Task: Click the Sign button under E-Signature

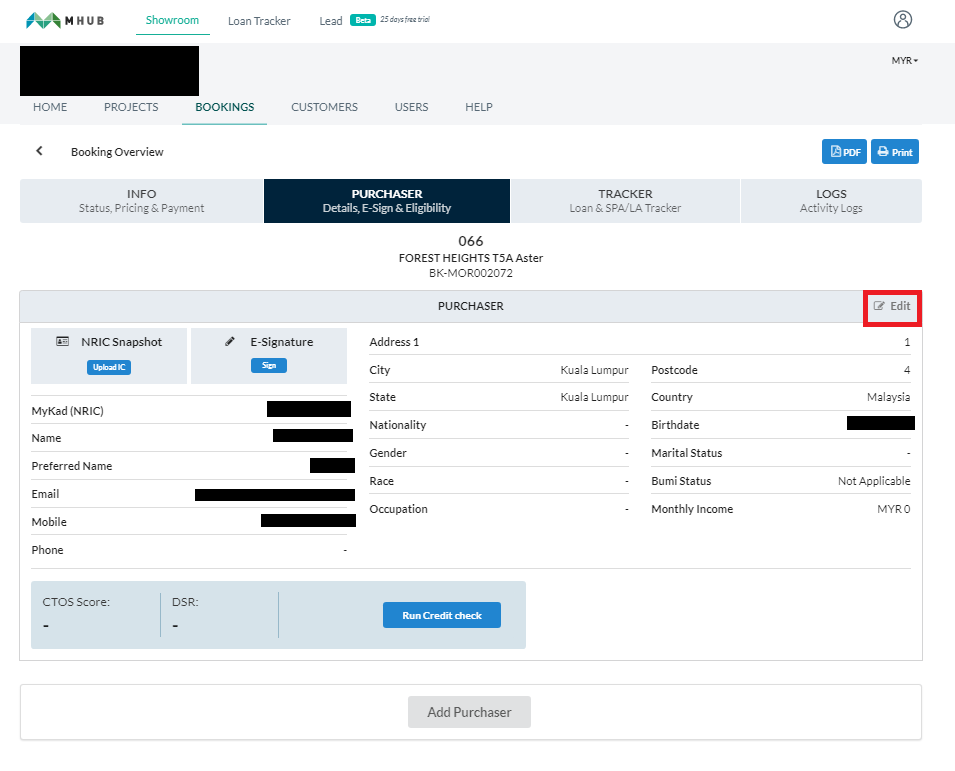Action: [x=269, y=365]
